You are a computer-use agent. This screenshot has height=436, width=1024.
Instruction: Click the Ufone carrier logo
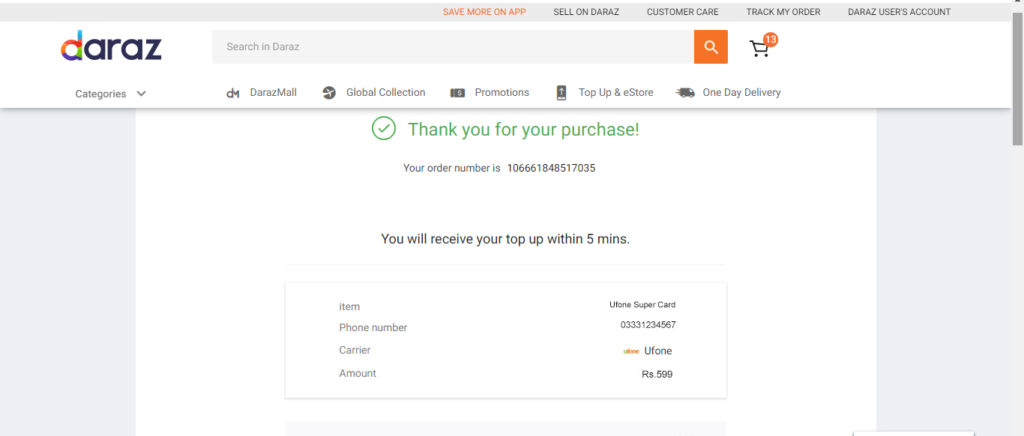coord(631,351)
